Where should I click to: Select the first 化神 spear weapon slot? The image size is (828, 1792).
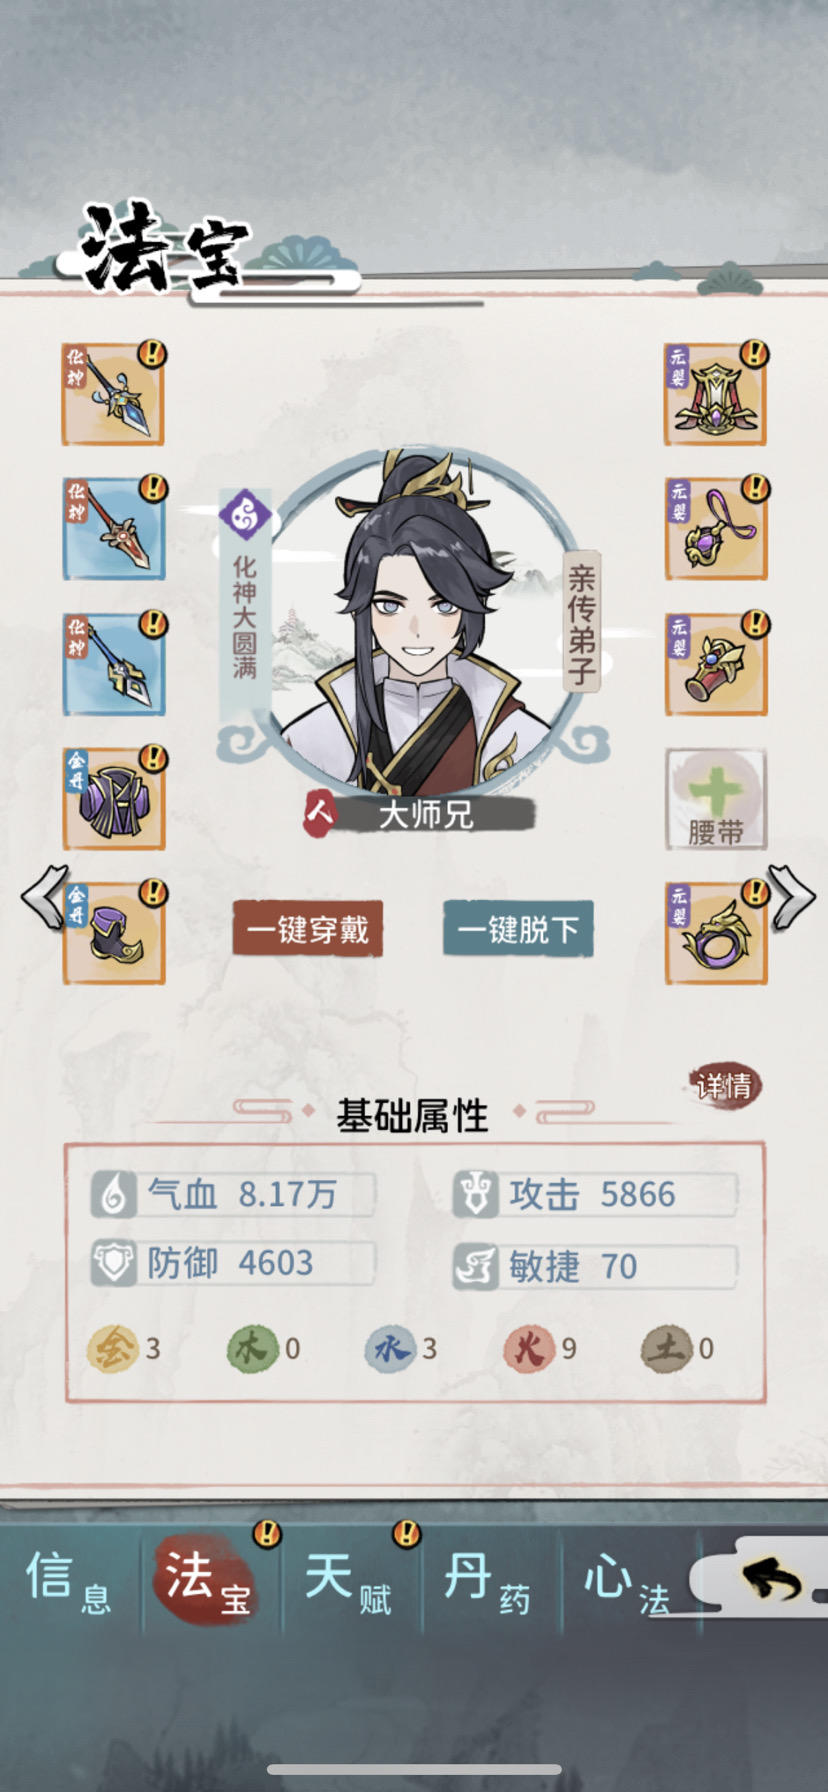pos(113,394)
